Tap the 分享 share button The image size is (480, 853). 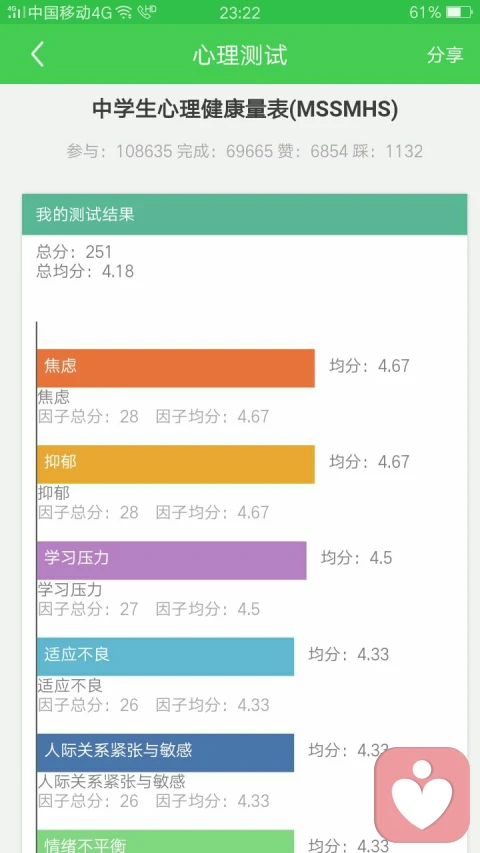click(445, 54)
